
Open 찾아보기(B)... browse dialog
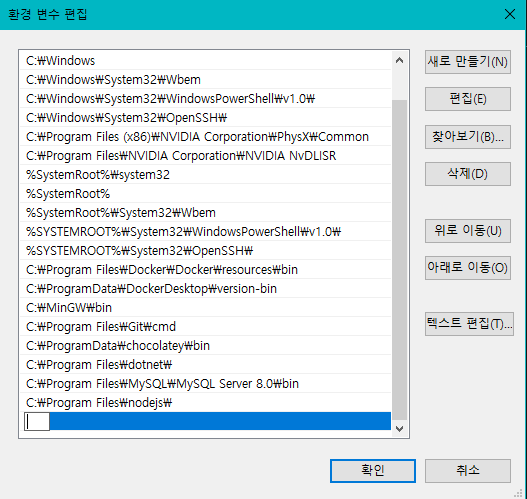point(468,137)
